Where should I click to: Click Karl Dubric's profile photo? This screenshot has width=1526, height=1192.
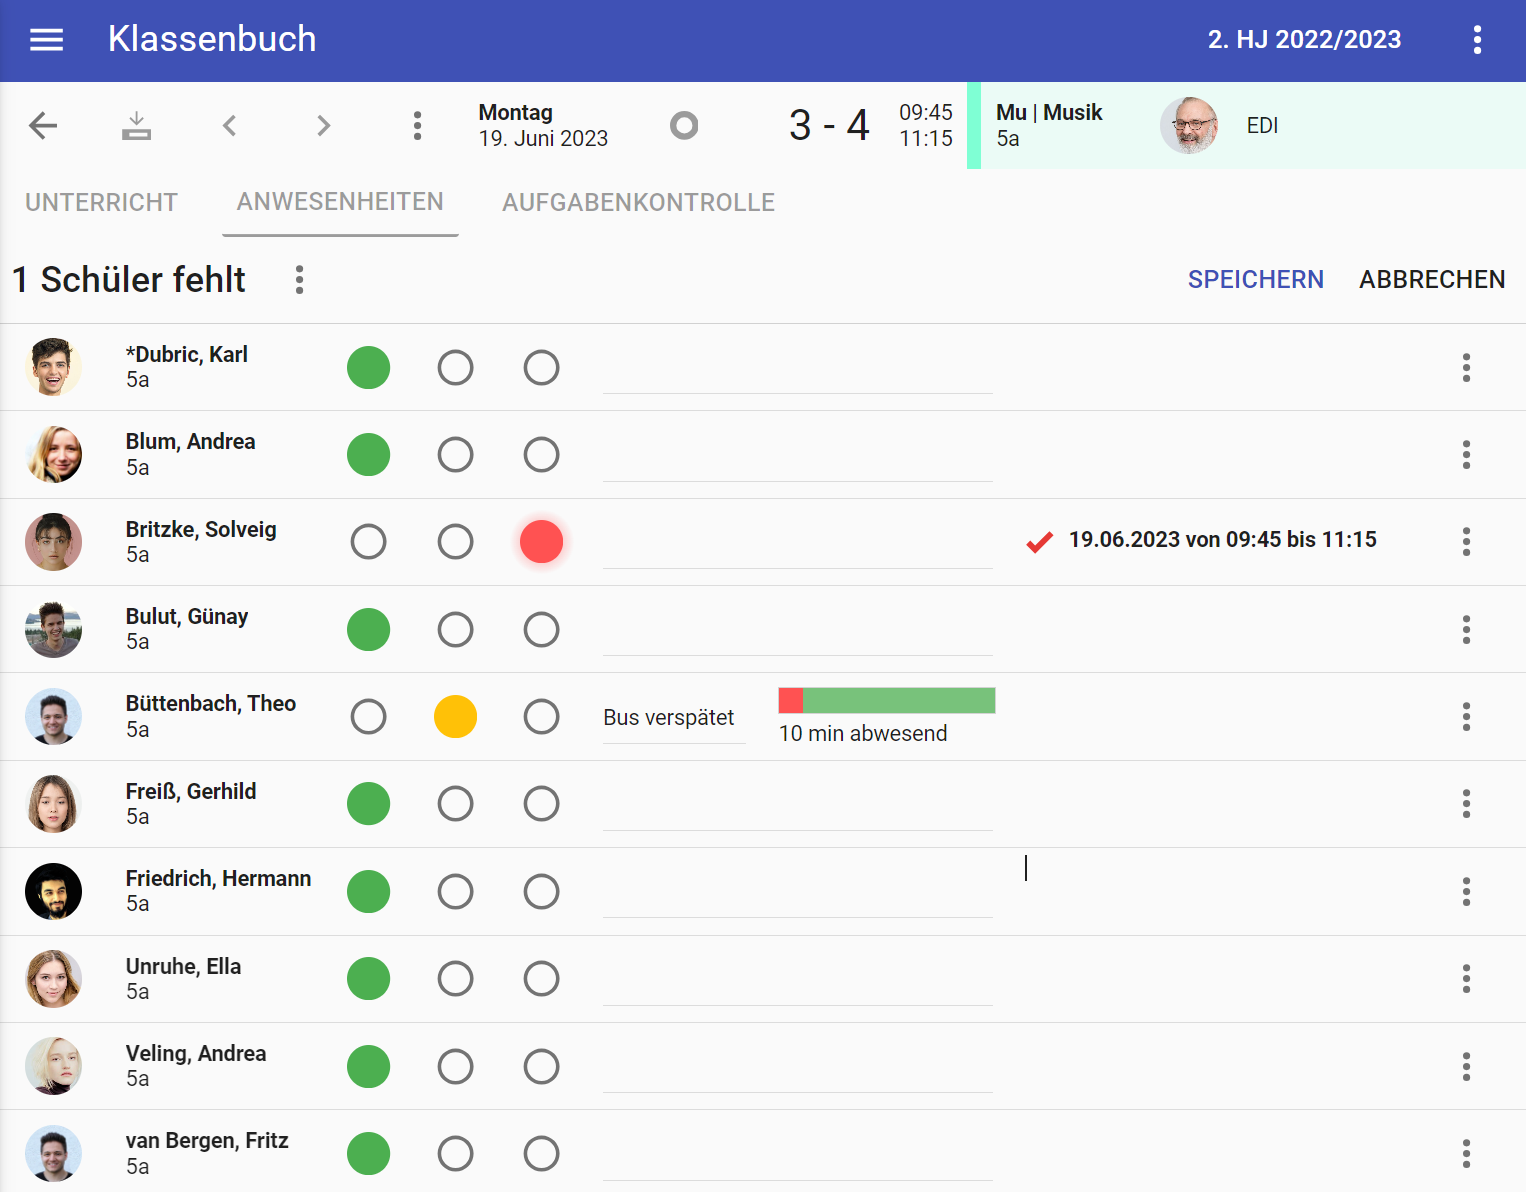pos(53,367)
